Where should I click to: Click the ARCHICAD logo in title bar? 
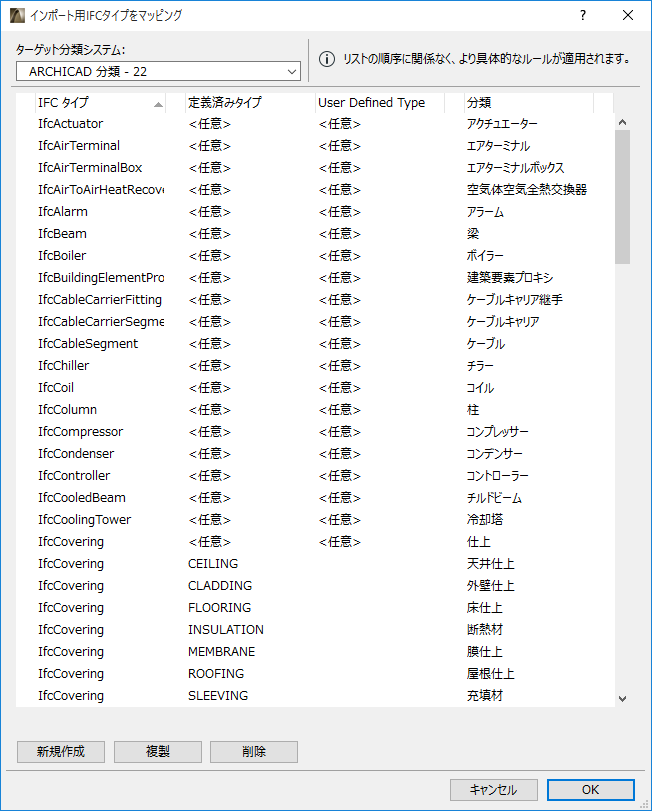click(17, 16)
